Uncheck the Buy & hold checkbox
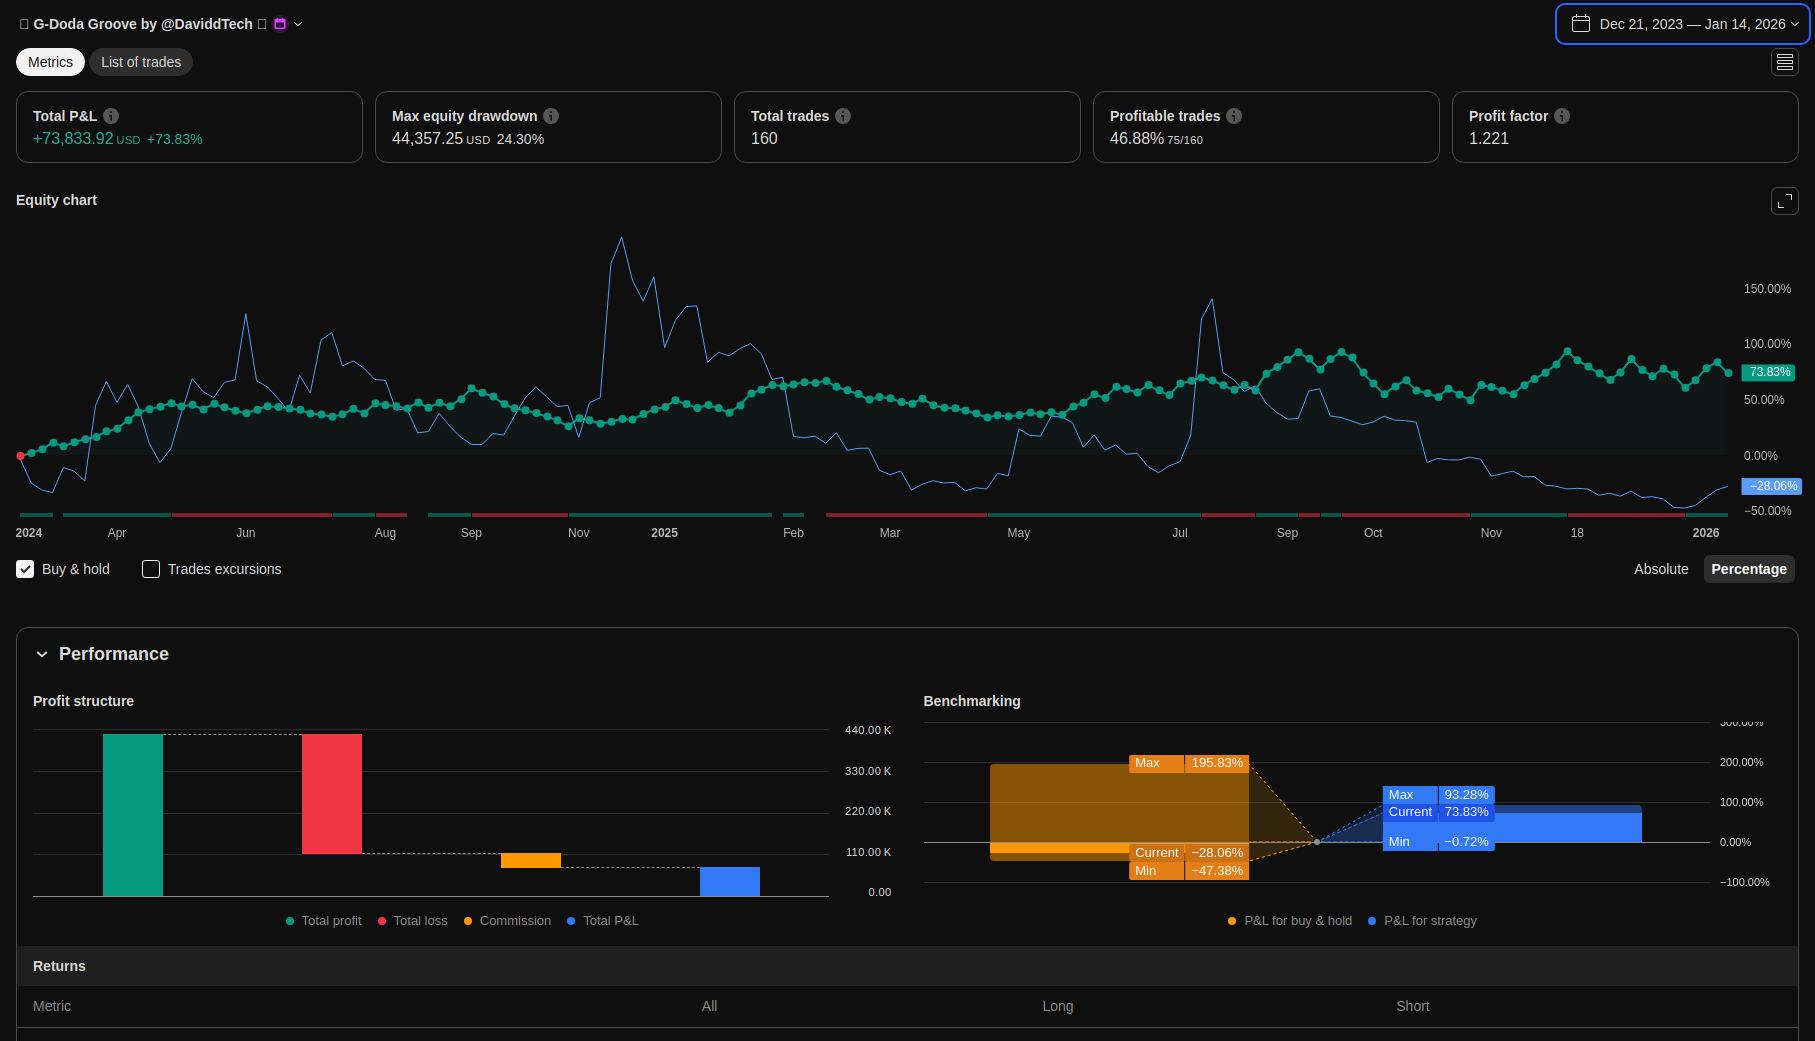Image resolution: width=1815 pixels, height=1041 pixels. click(25, 569)
